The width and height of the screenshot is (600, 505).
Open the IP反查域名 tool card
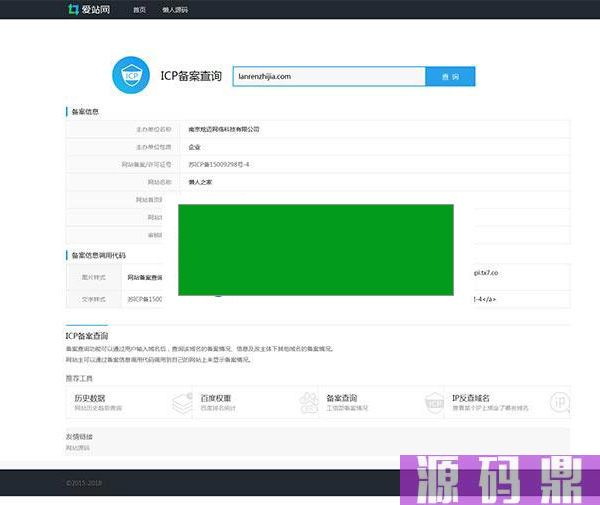tap(507, 402)
